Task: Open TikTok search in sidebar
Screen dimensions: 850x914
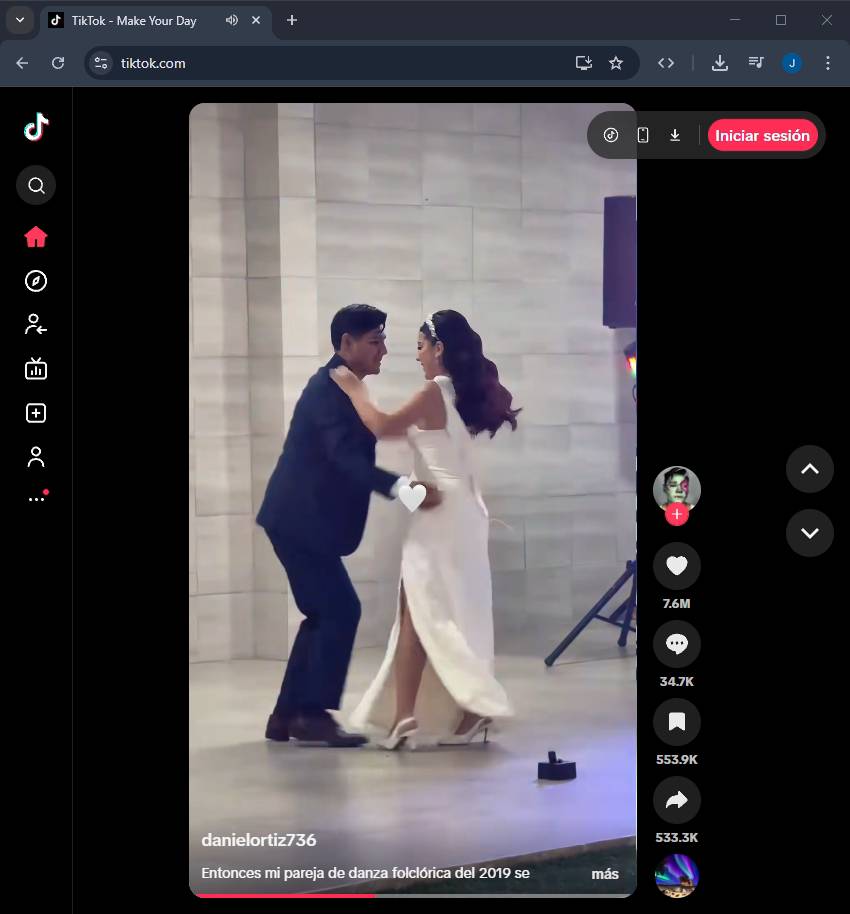Action: [x=36, y=186]
